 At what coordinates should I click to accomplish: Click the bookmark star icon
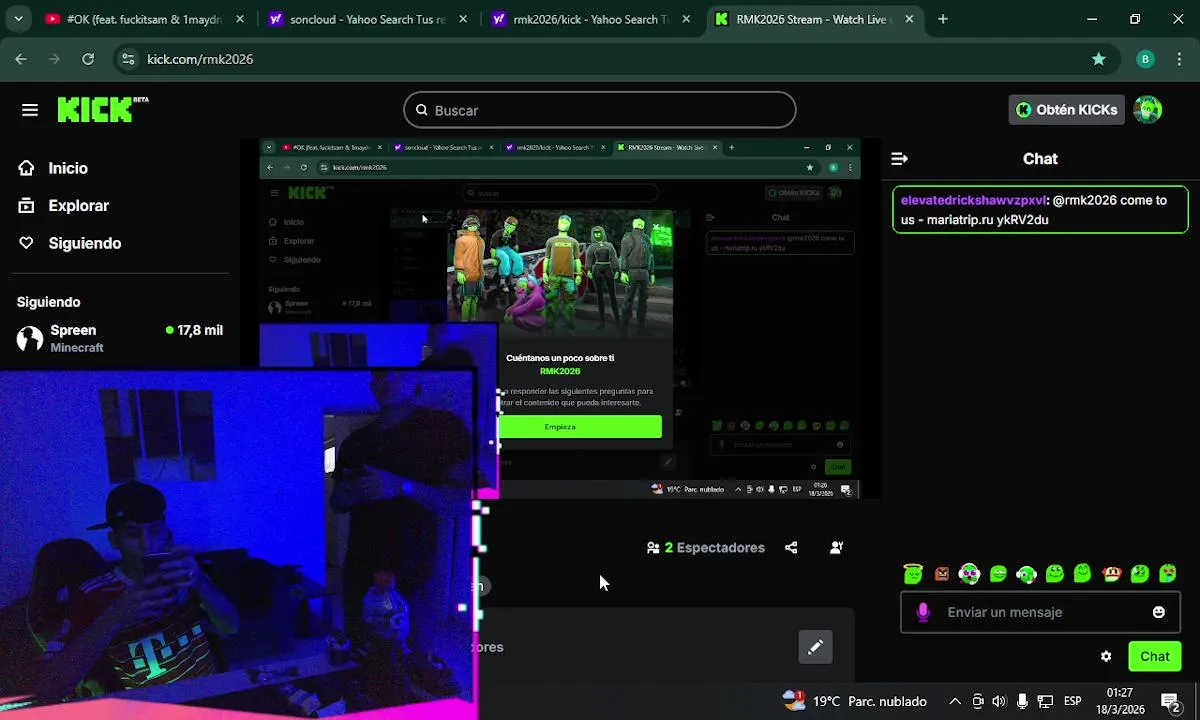[1099, 59]
